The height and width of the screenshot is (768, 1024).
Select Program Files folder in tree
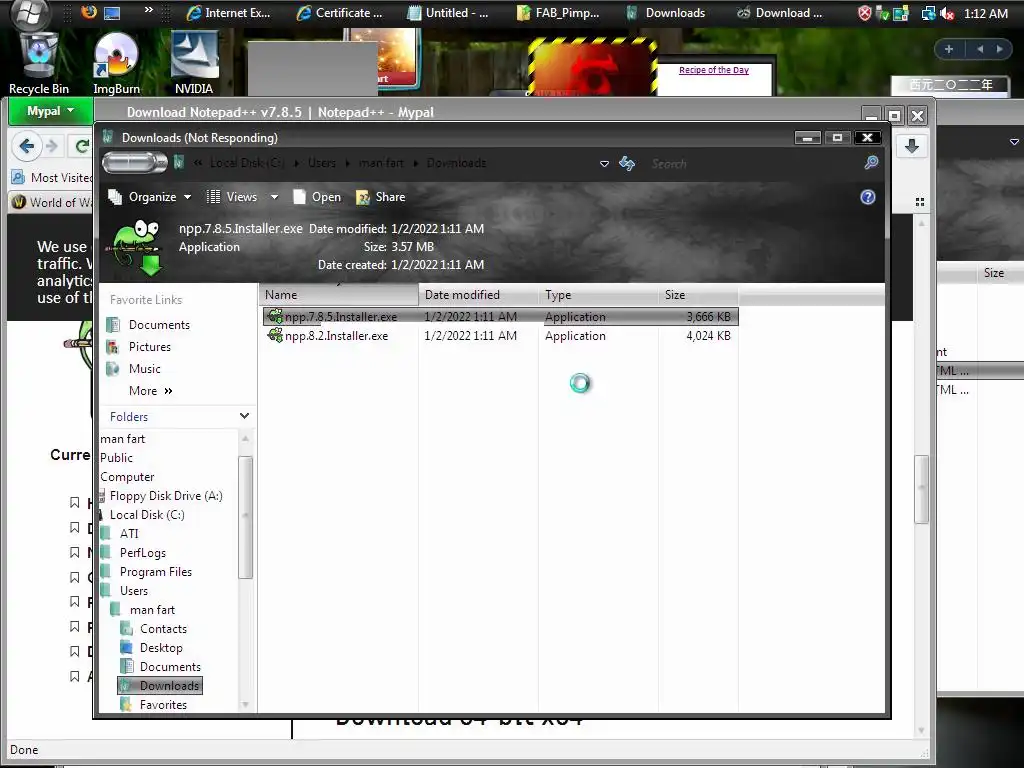pos(148,571)
